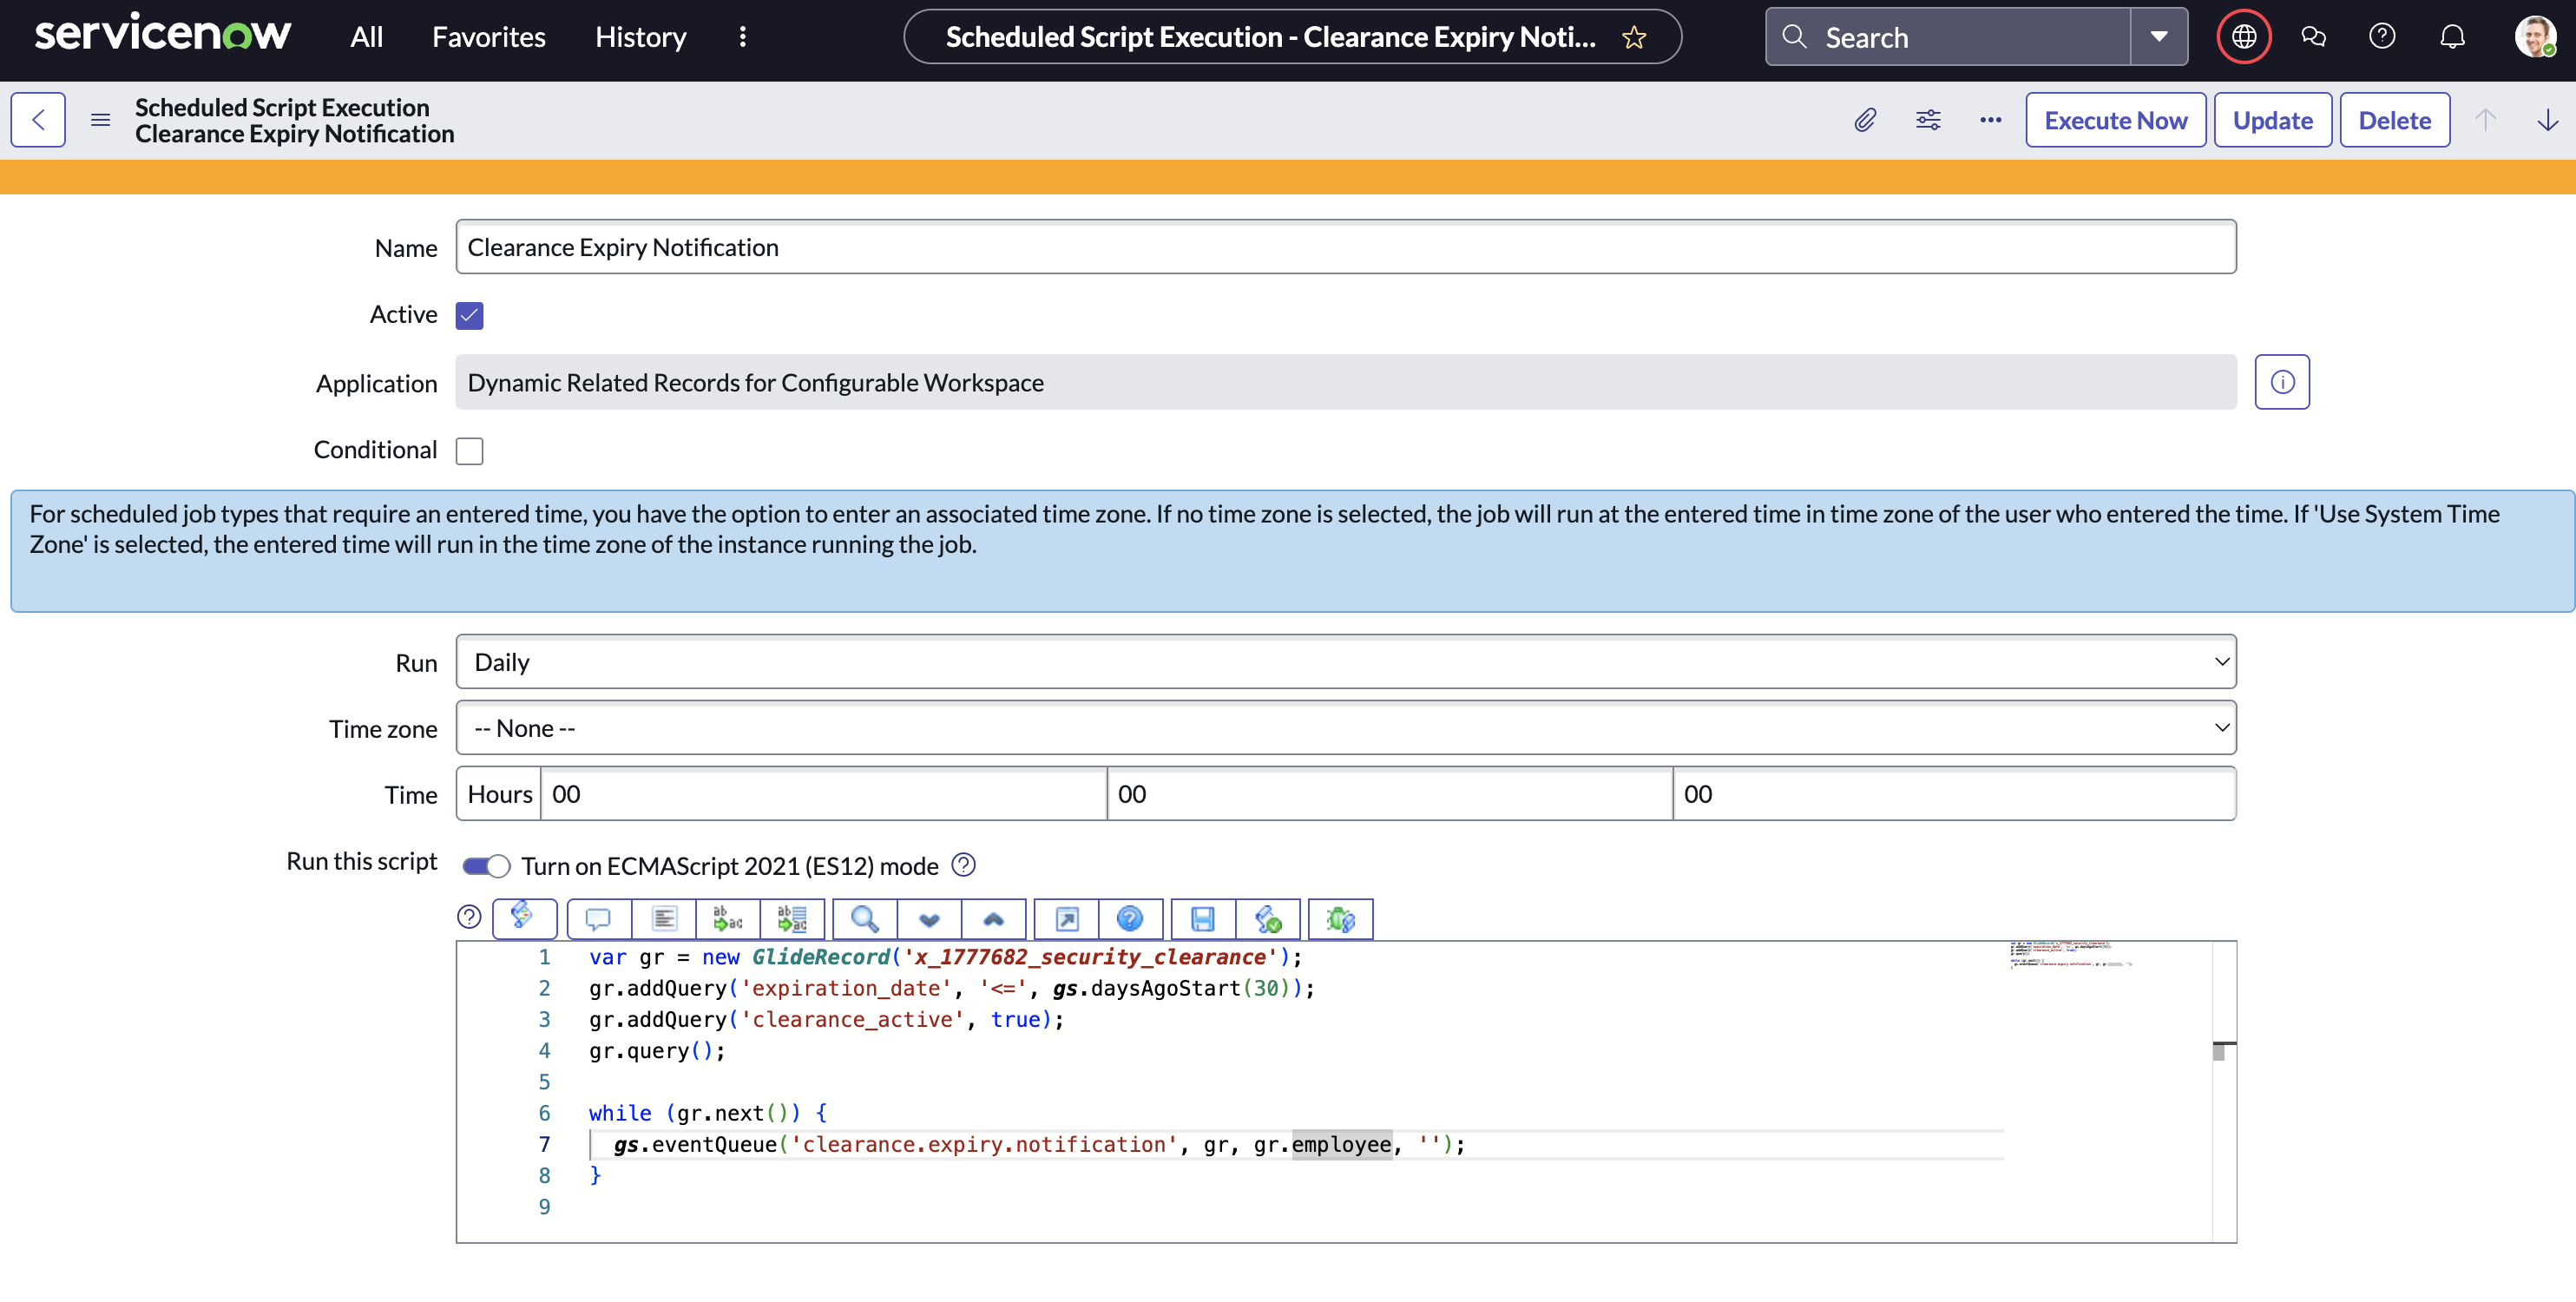Turn off ECMAScript 2021 (ES12) mode toggle
Image resolution: width=2576 pixels, height=1302 pixels.
click(485, 865)
